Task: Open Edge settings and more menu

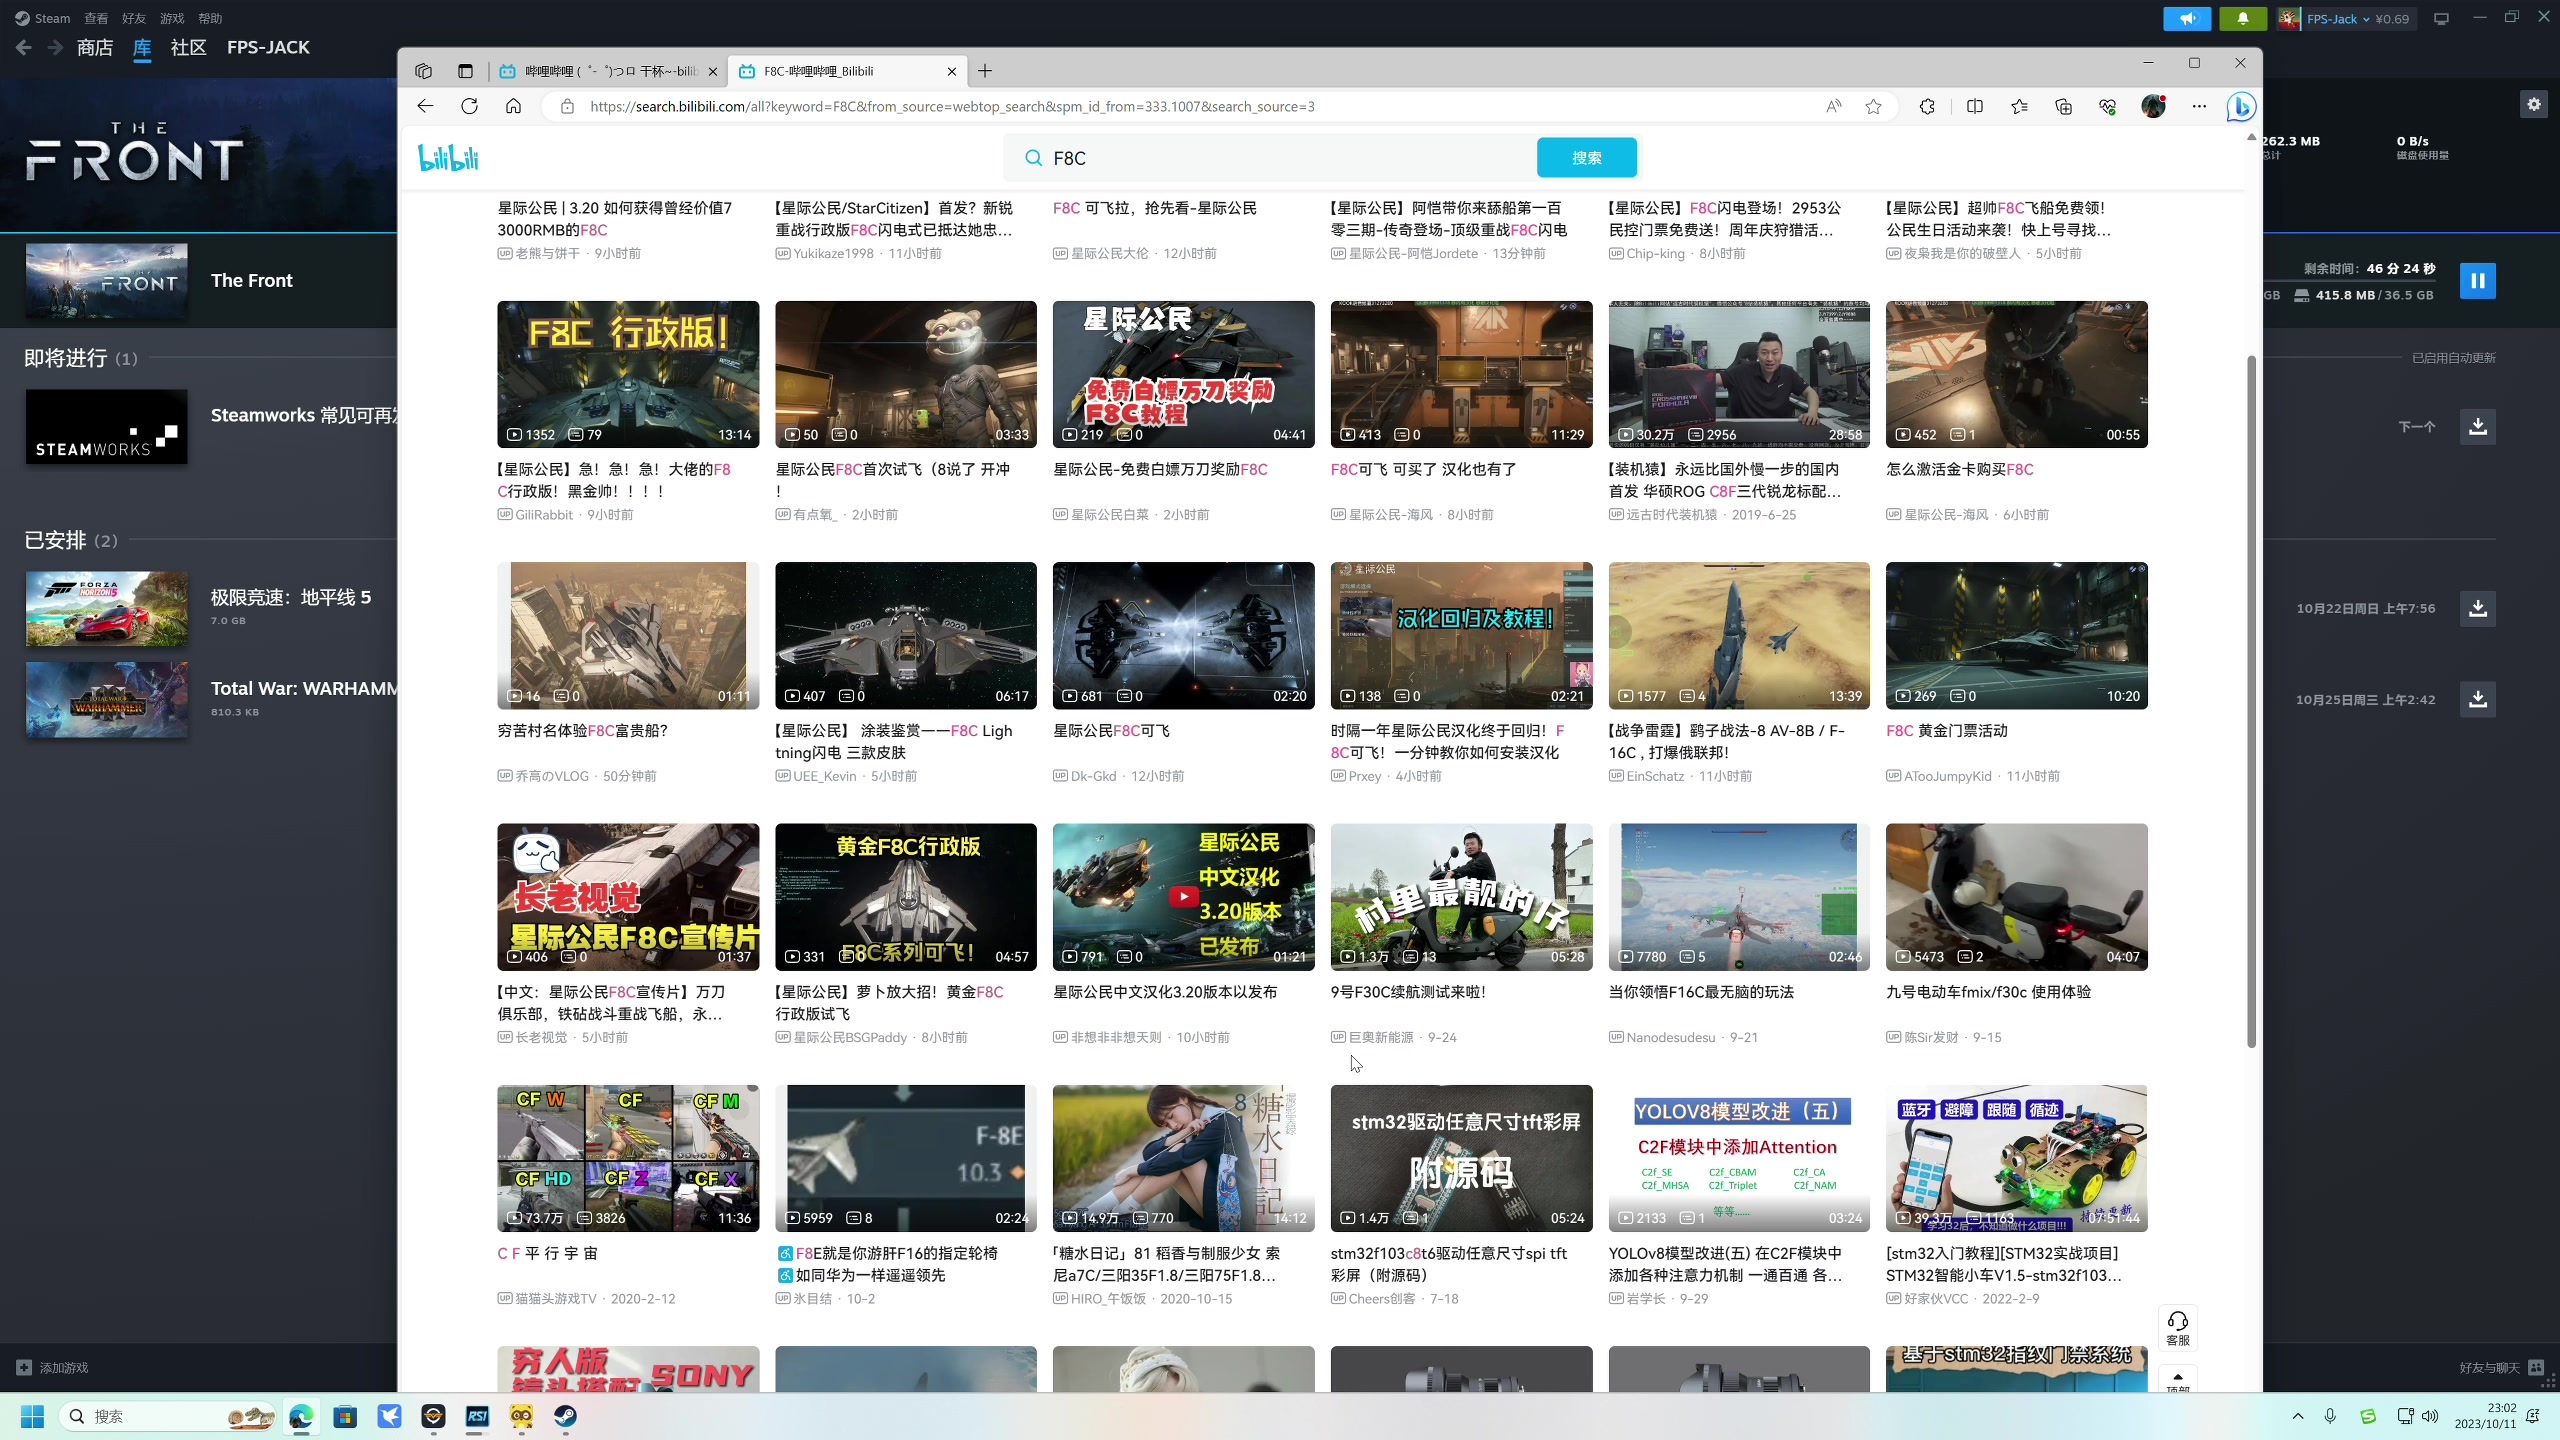Action: (2198, 106)
